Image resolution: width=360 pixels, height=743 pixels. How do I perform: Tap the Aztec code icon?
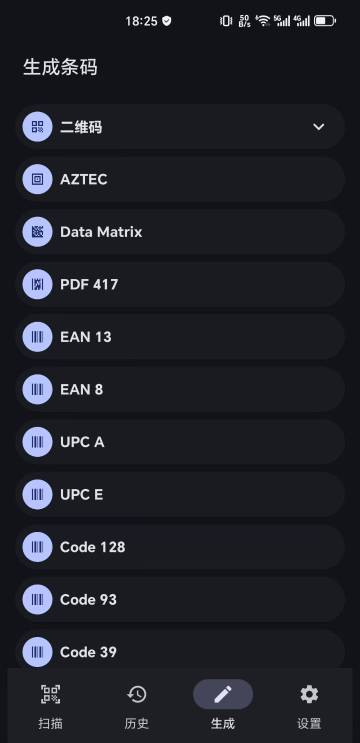click(37, 179)
